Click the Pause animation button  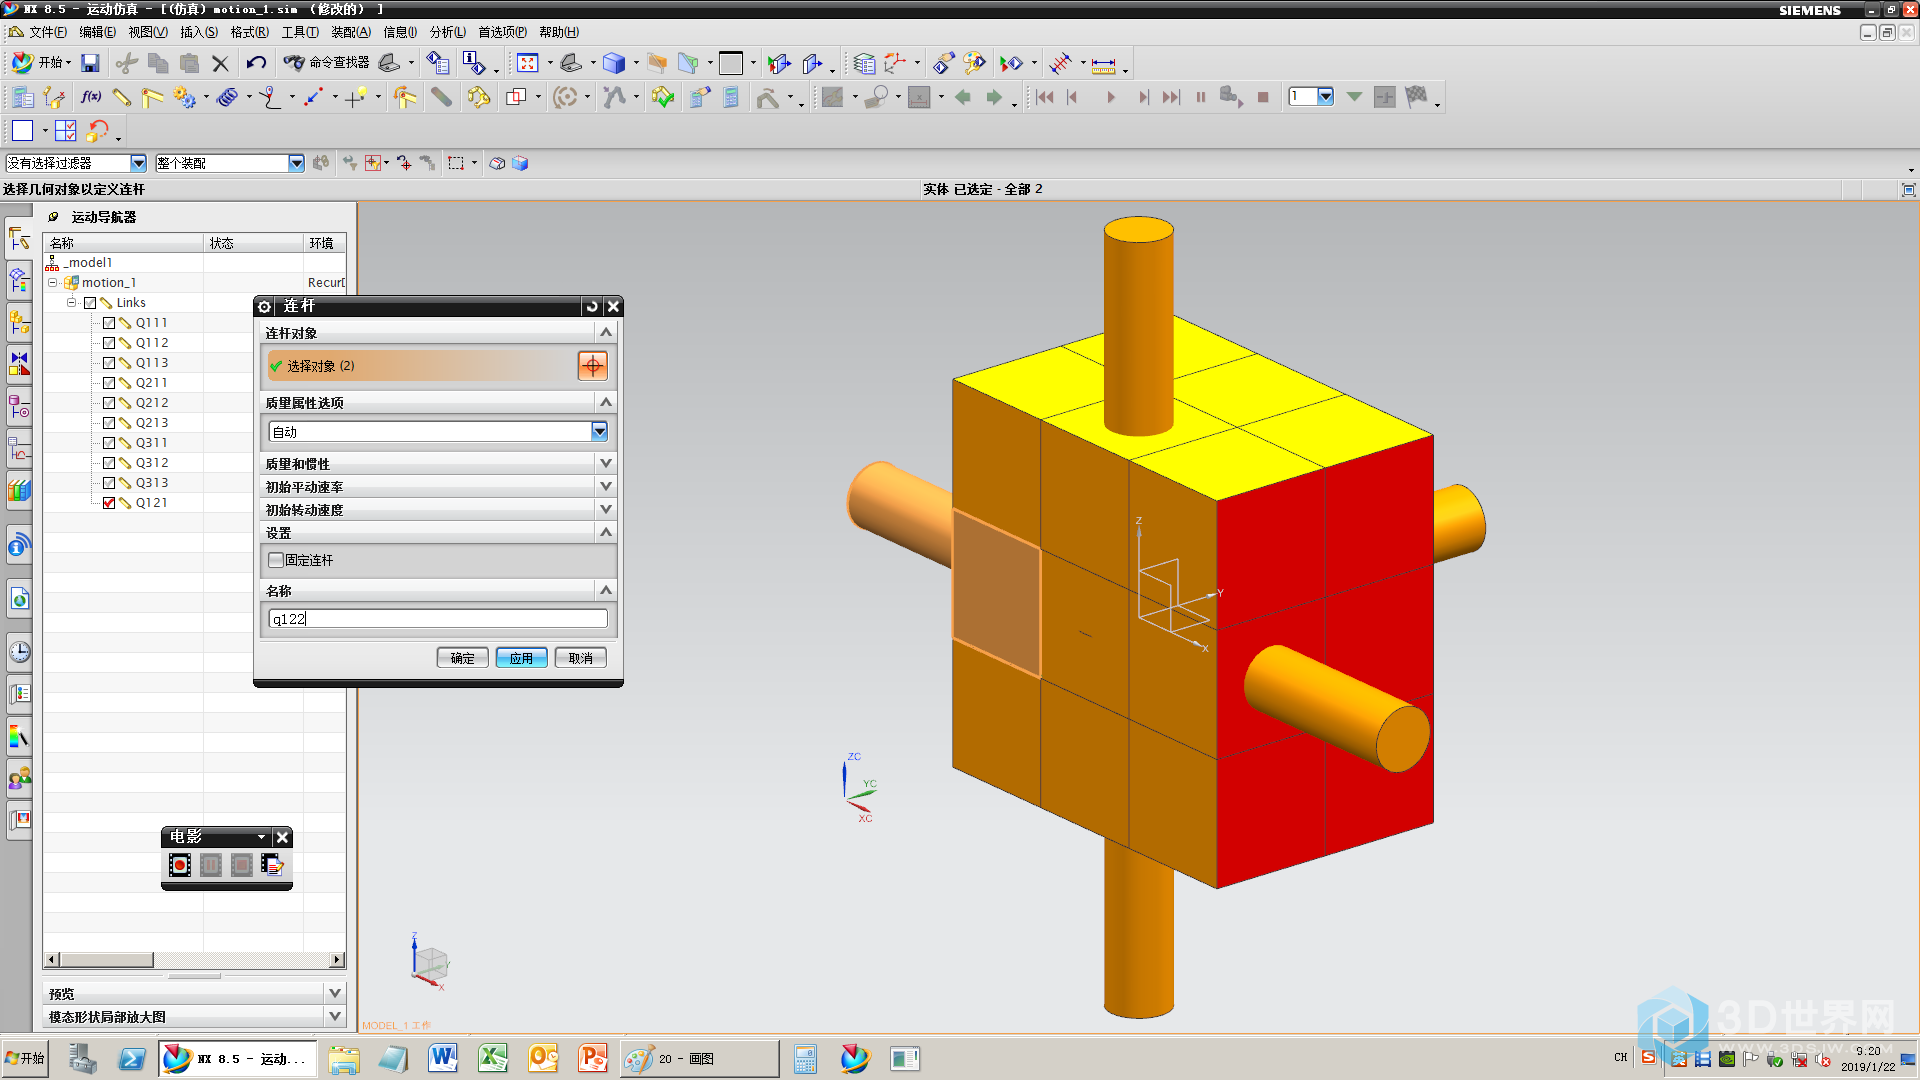point(1200,97)
